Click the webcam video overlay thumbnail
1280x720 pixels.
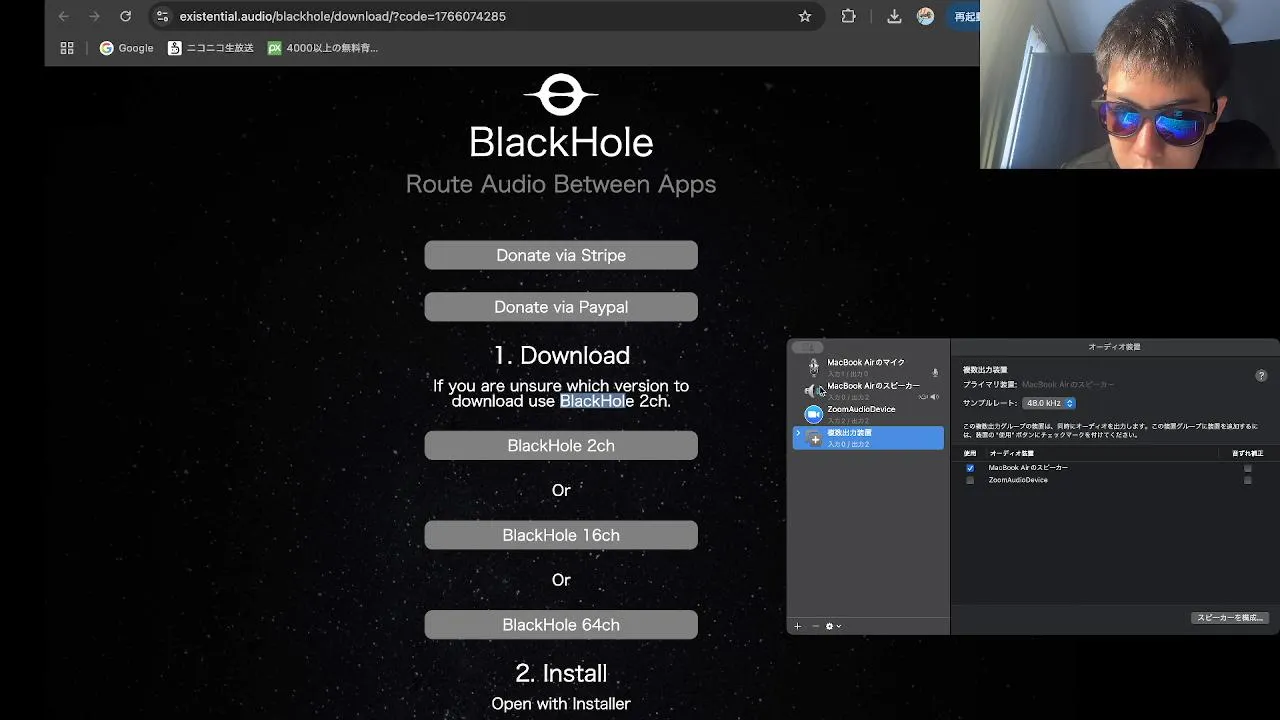1130,84
